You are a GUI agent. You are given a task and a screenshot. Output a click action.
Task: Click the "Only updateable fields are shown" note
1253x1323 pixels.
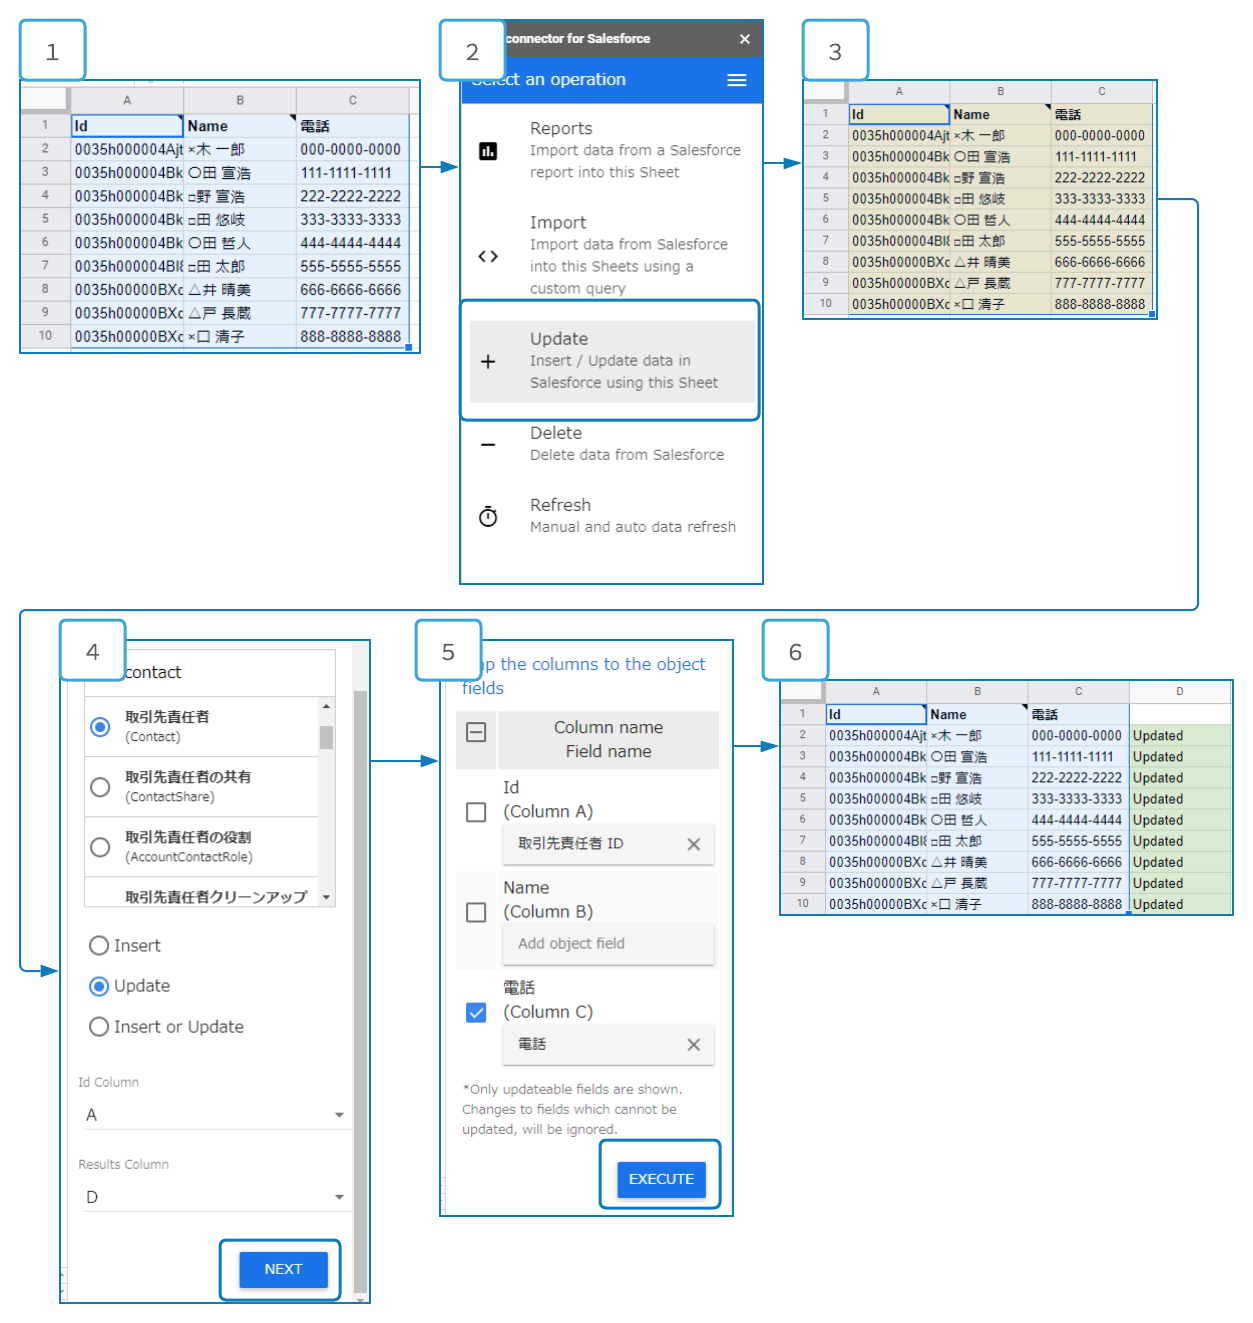pos(572,1110)
